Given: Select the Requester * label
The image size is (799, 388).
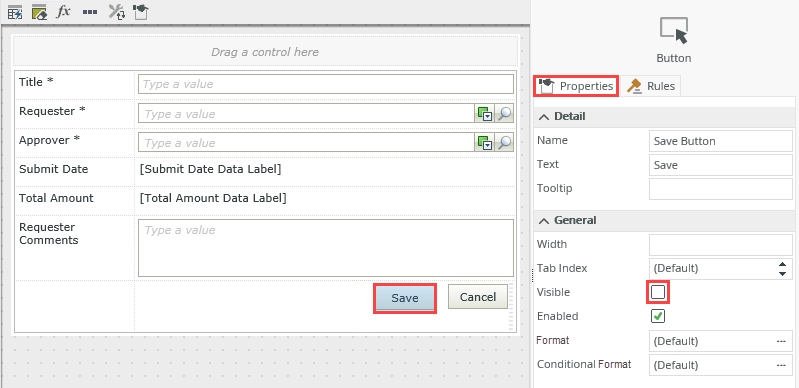Looking at the screenshot, I should click(52, 111).
